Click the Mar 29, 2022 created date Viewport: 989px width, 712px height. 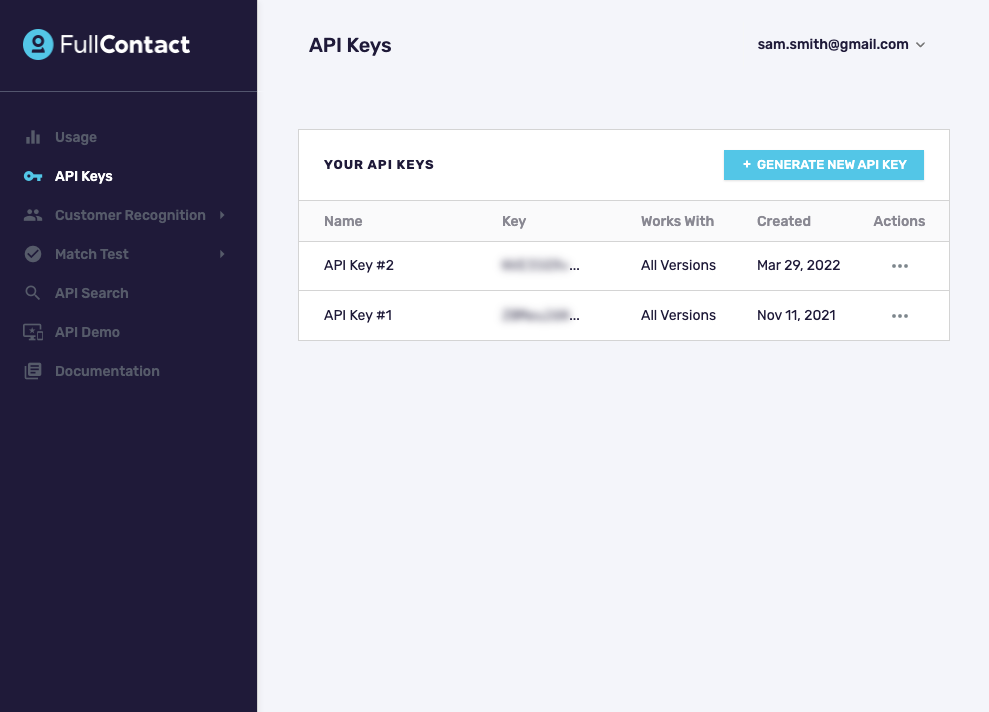[799, 266]
